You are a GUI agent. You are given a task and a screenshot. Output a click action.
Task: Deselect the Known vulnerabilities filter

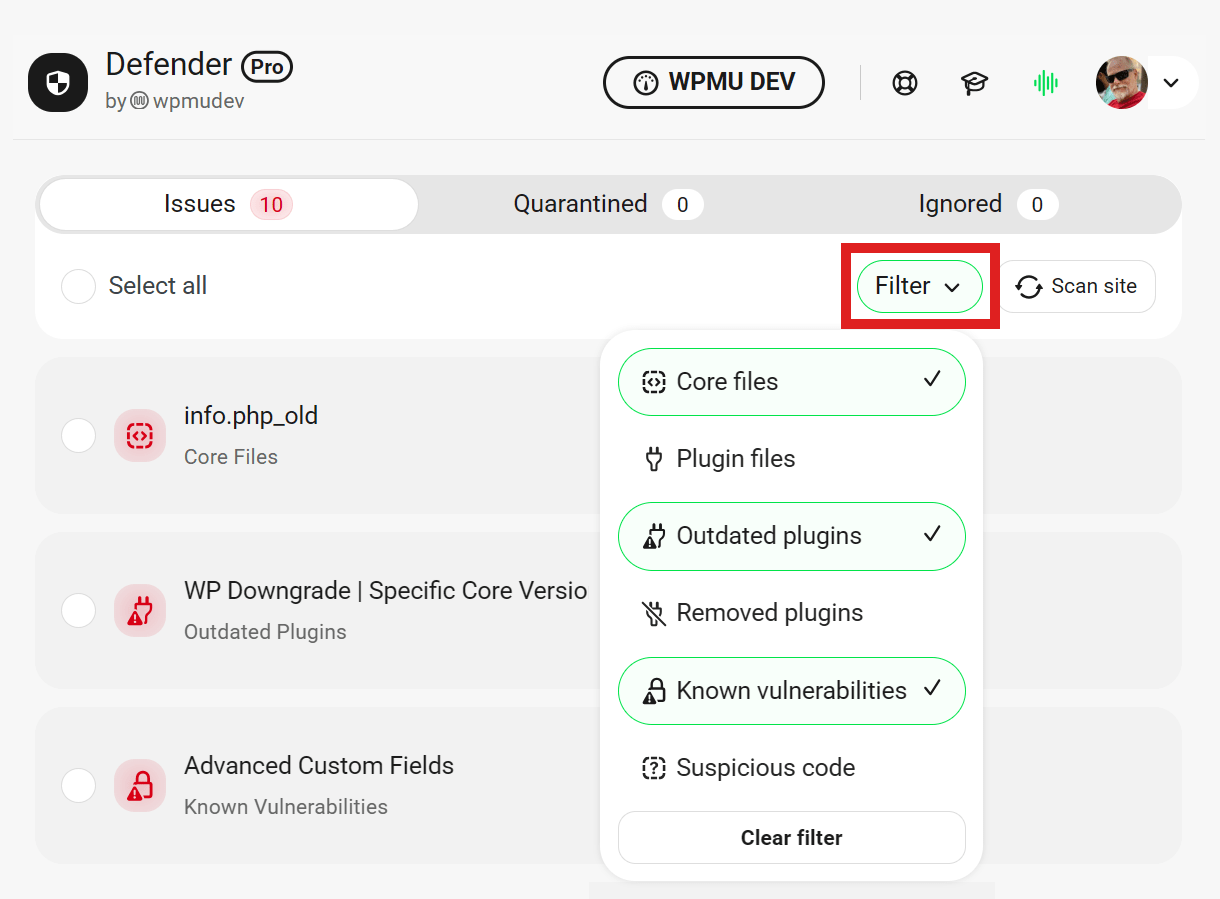point(792,691)
